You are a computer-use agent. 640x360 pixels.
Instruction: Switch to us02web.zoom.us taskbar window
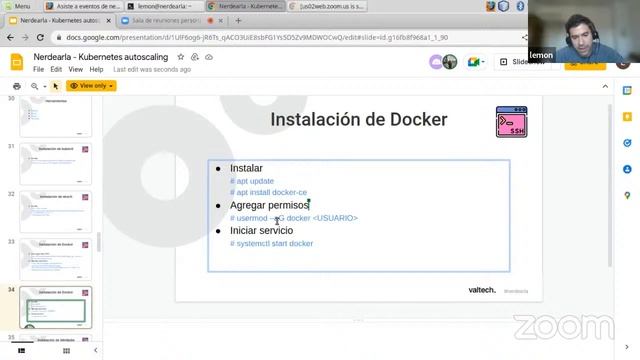click(x=327, y=6)
